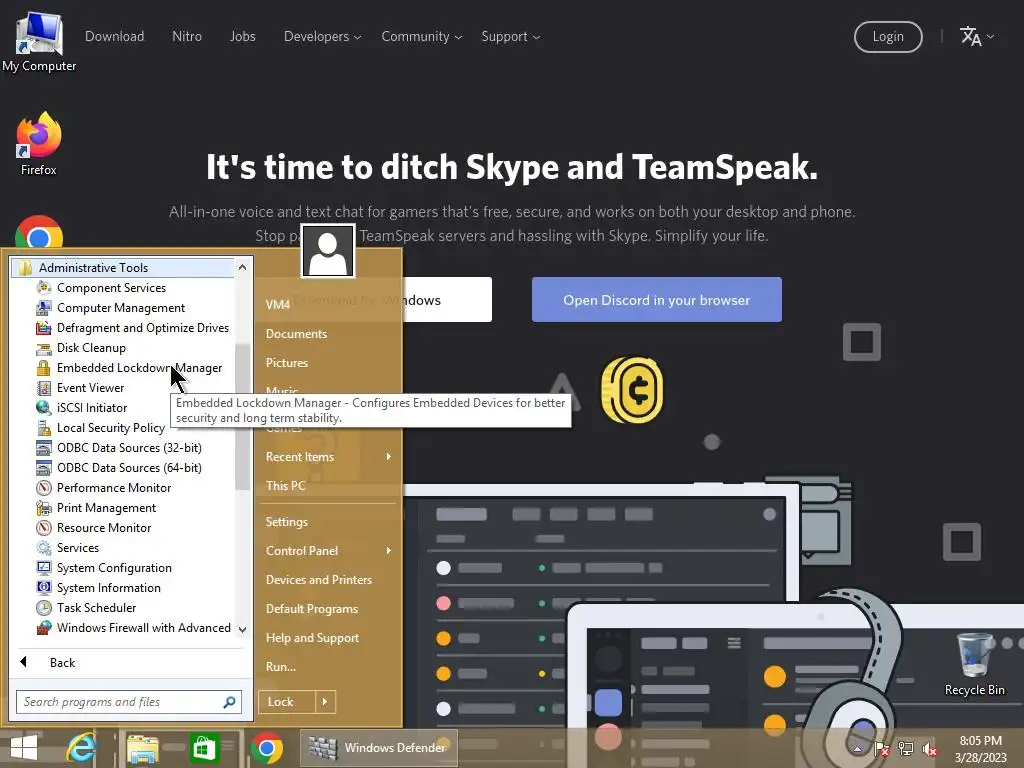Open Component Services icon in Administrative Tools

pyautogui.click(x=44, y=288)
